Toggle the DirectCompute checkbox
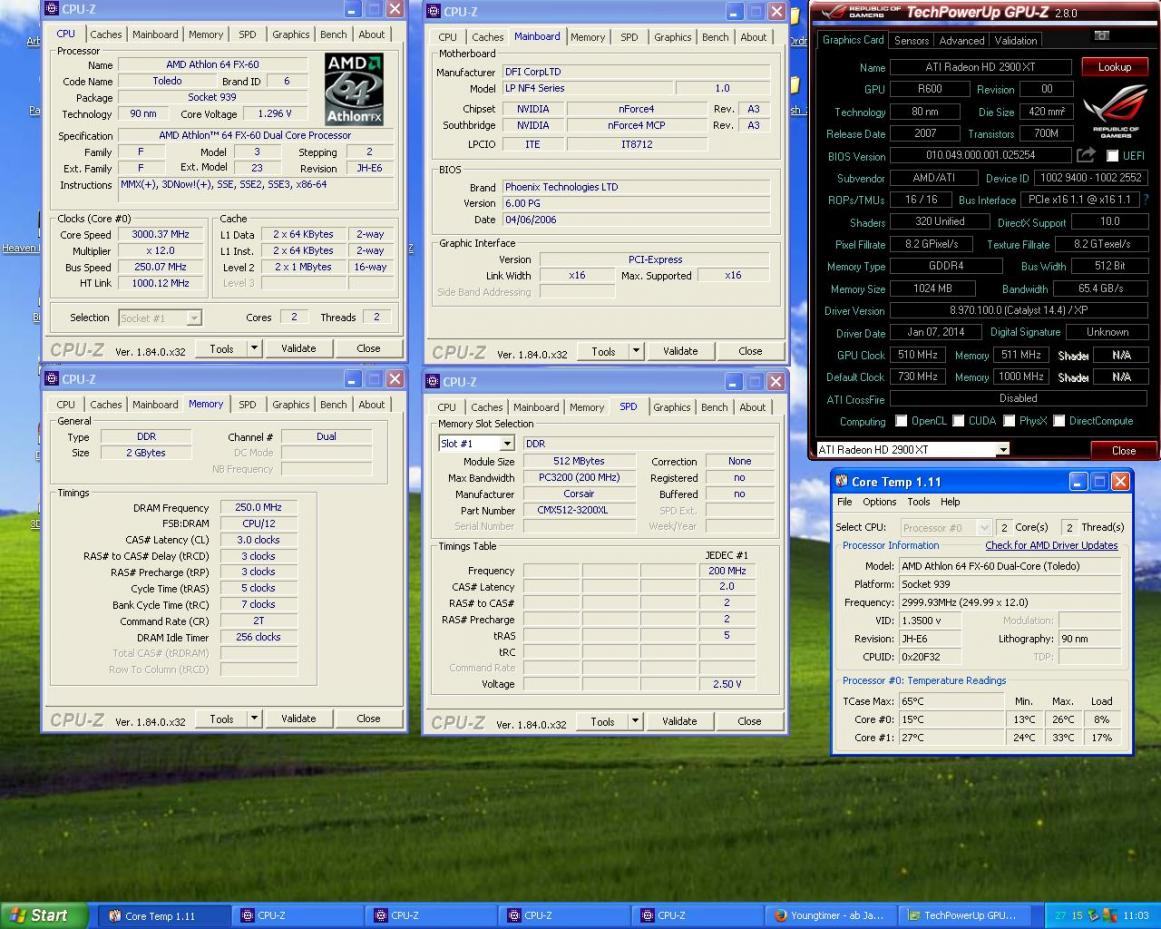Image resolution: width=1161 pixels, height=929 pixels. click(x=1059, y=420)
